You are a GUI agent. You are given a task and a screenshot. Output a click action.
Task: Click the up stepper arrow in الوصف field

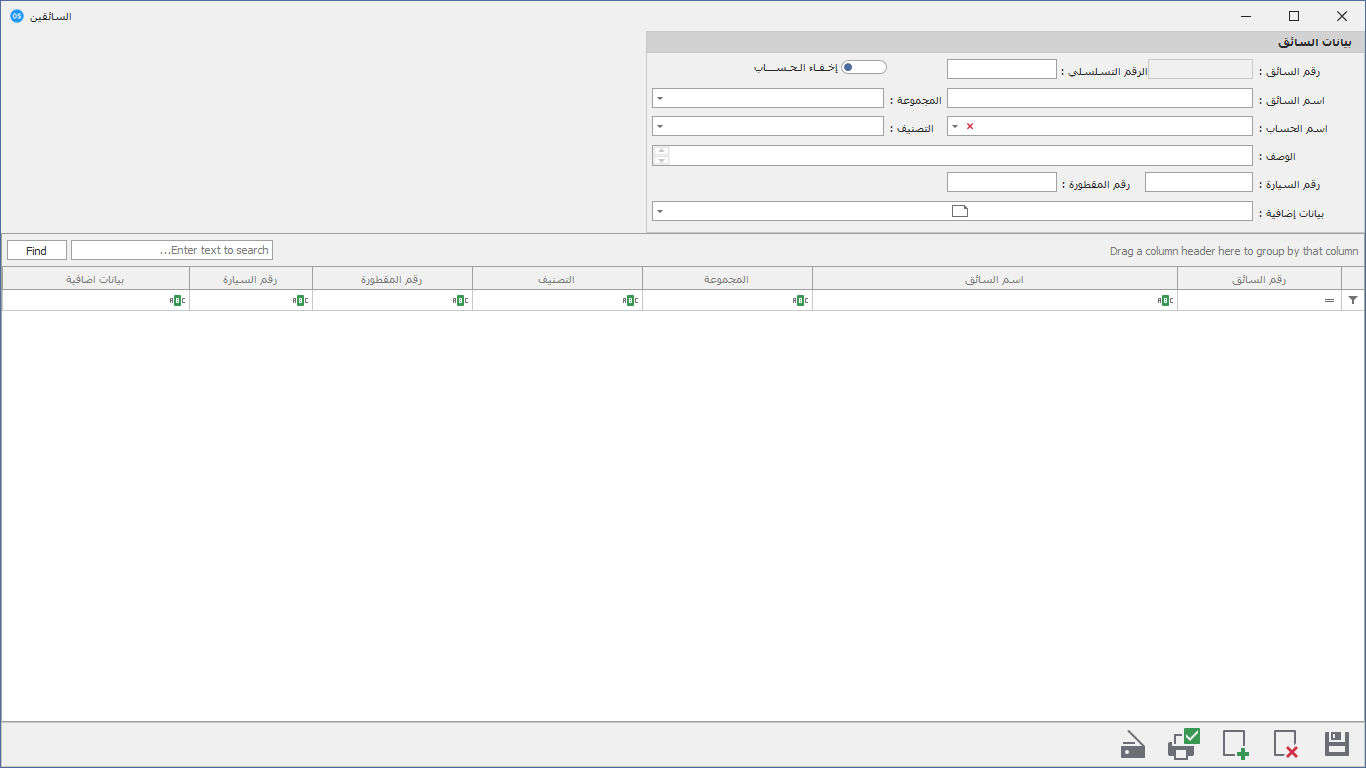[x=661, y=150]
